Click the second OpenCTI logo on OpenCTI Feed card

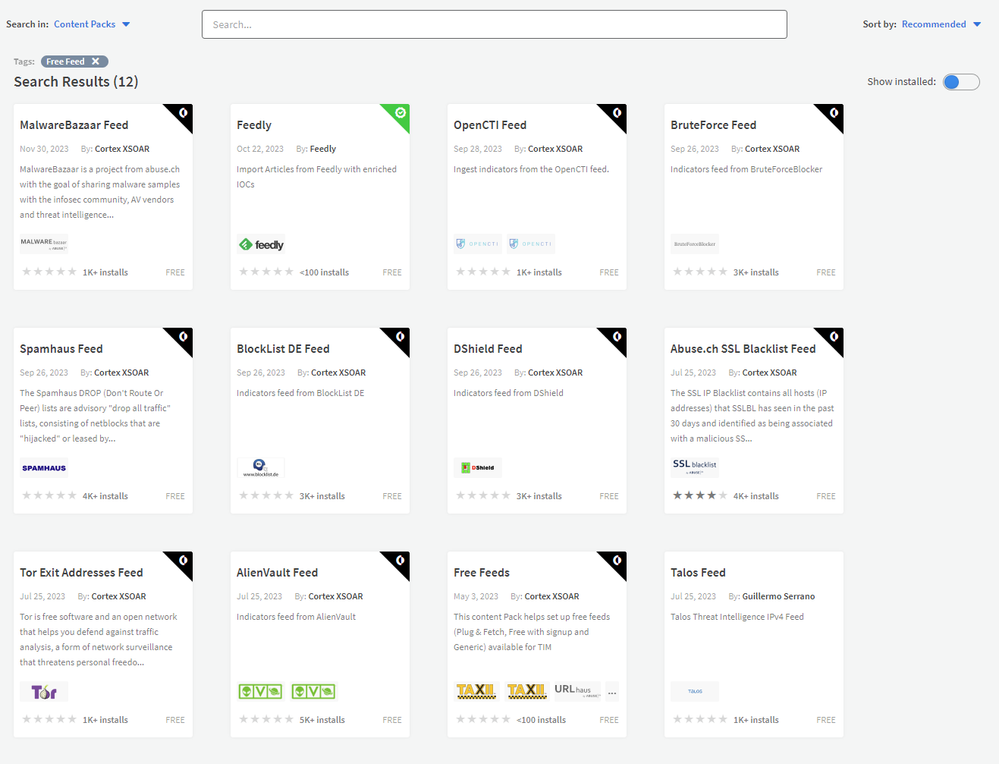531,243
